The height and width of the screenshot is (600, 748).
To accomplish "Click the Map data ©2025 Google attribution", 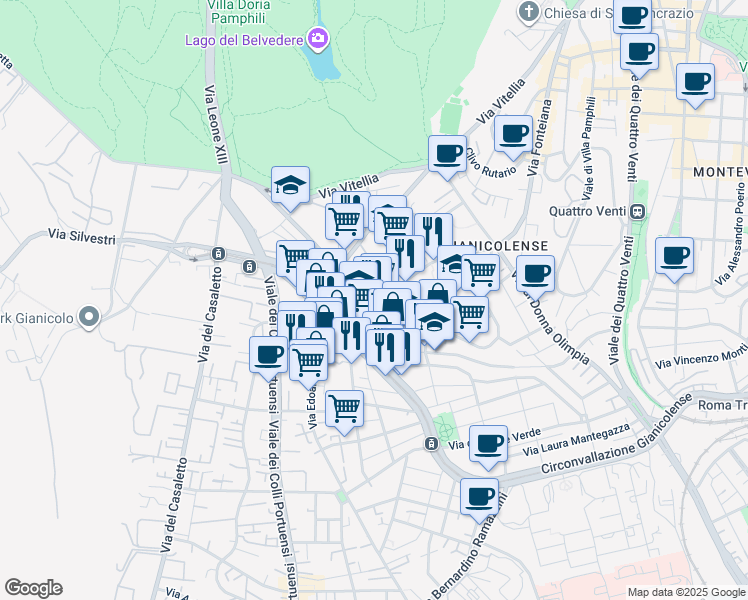I will click(x=685, y=592).
